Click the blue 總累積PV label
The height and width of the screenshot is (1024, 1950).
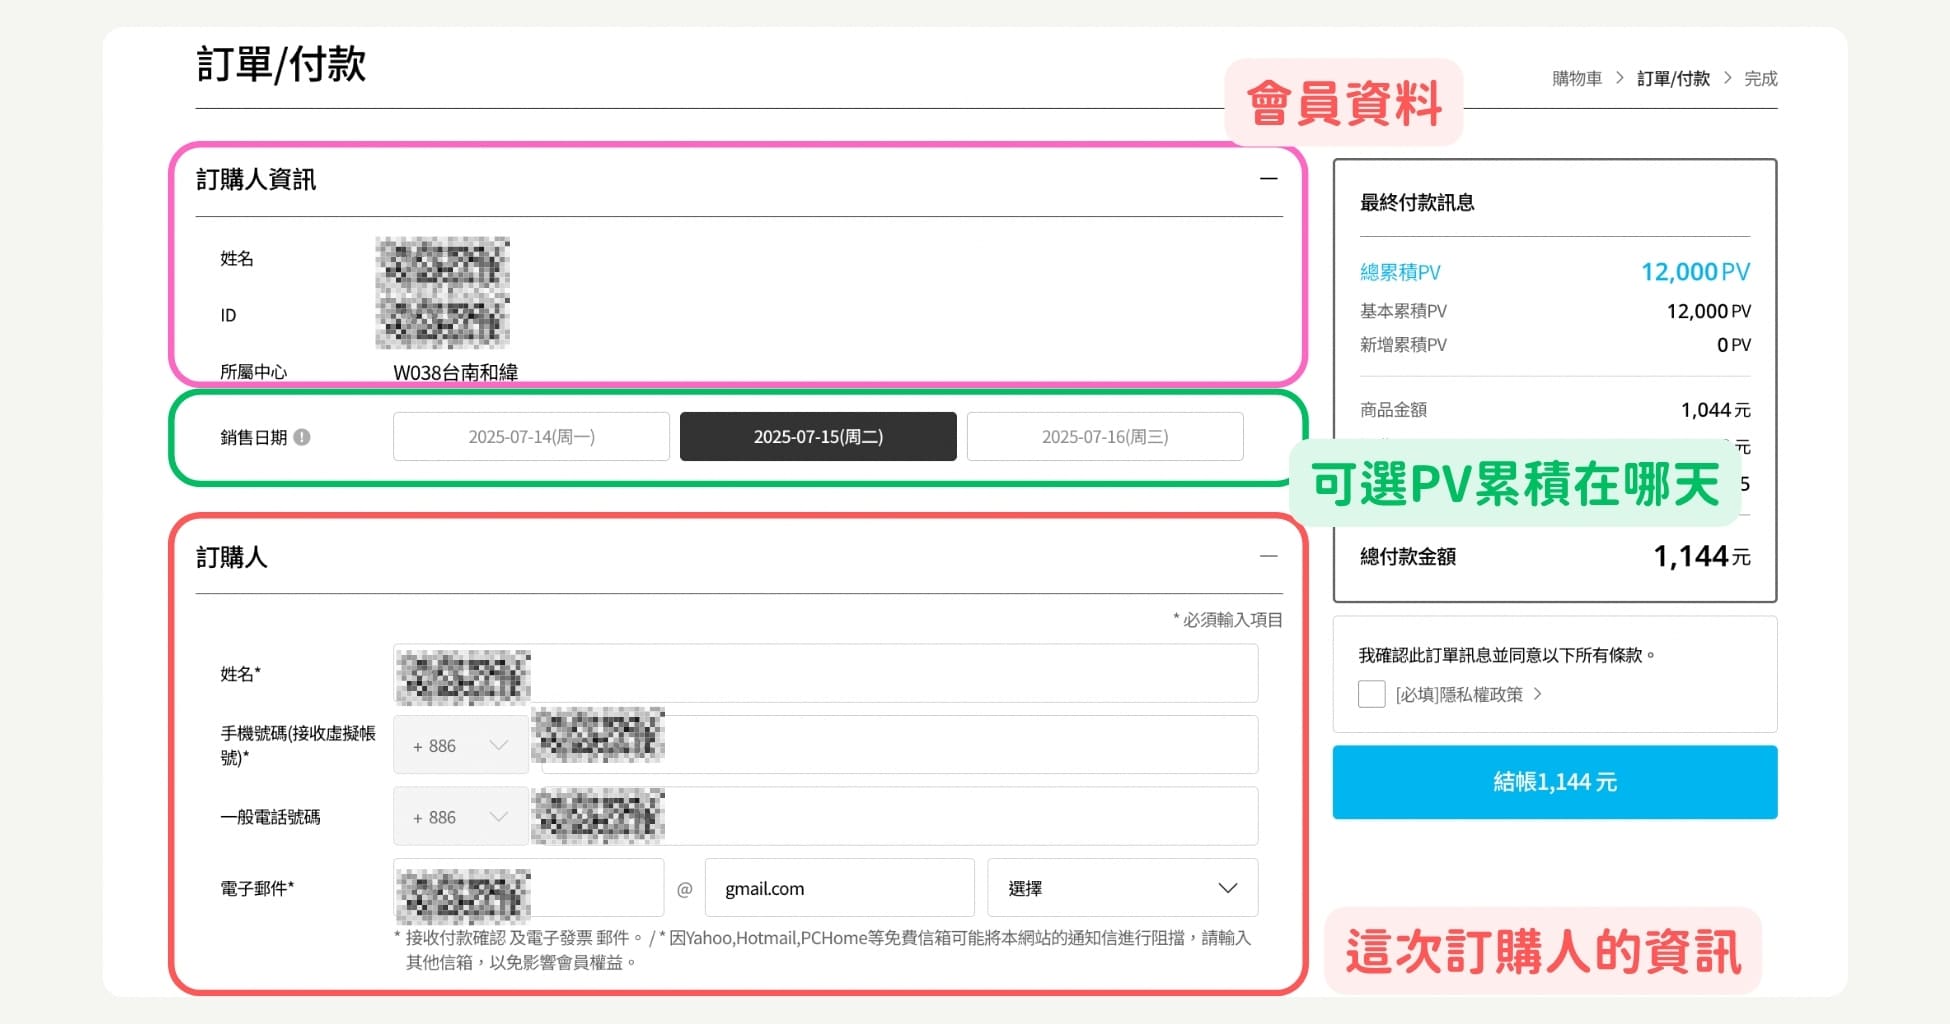pyautogui.click(x=1400, y=271)
